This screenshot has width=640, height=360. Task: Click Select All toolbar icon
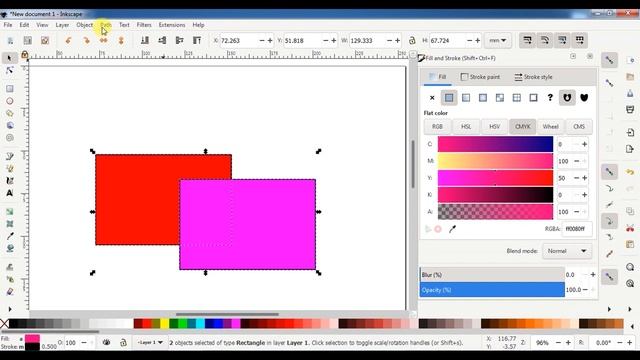click(x=10, y=40)
